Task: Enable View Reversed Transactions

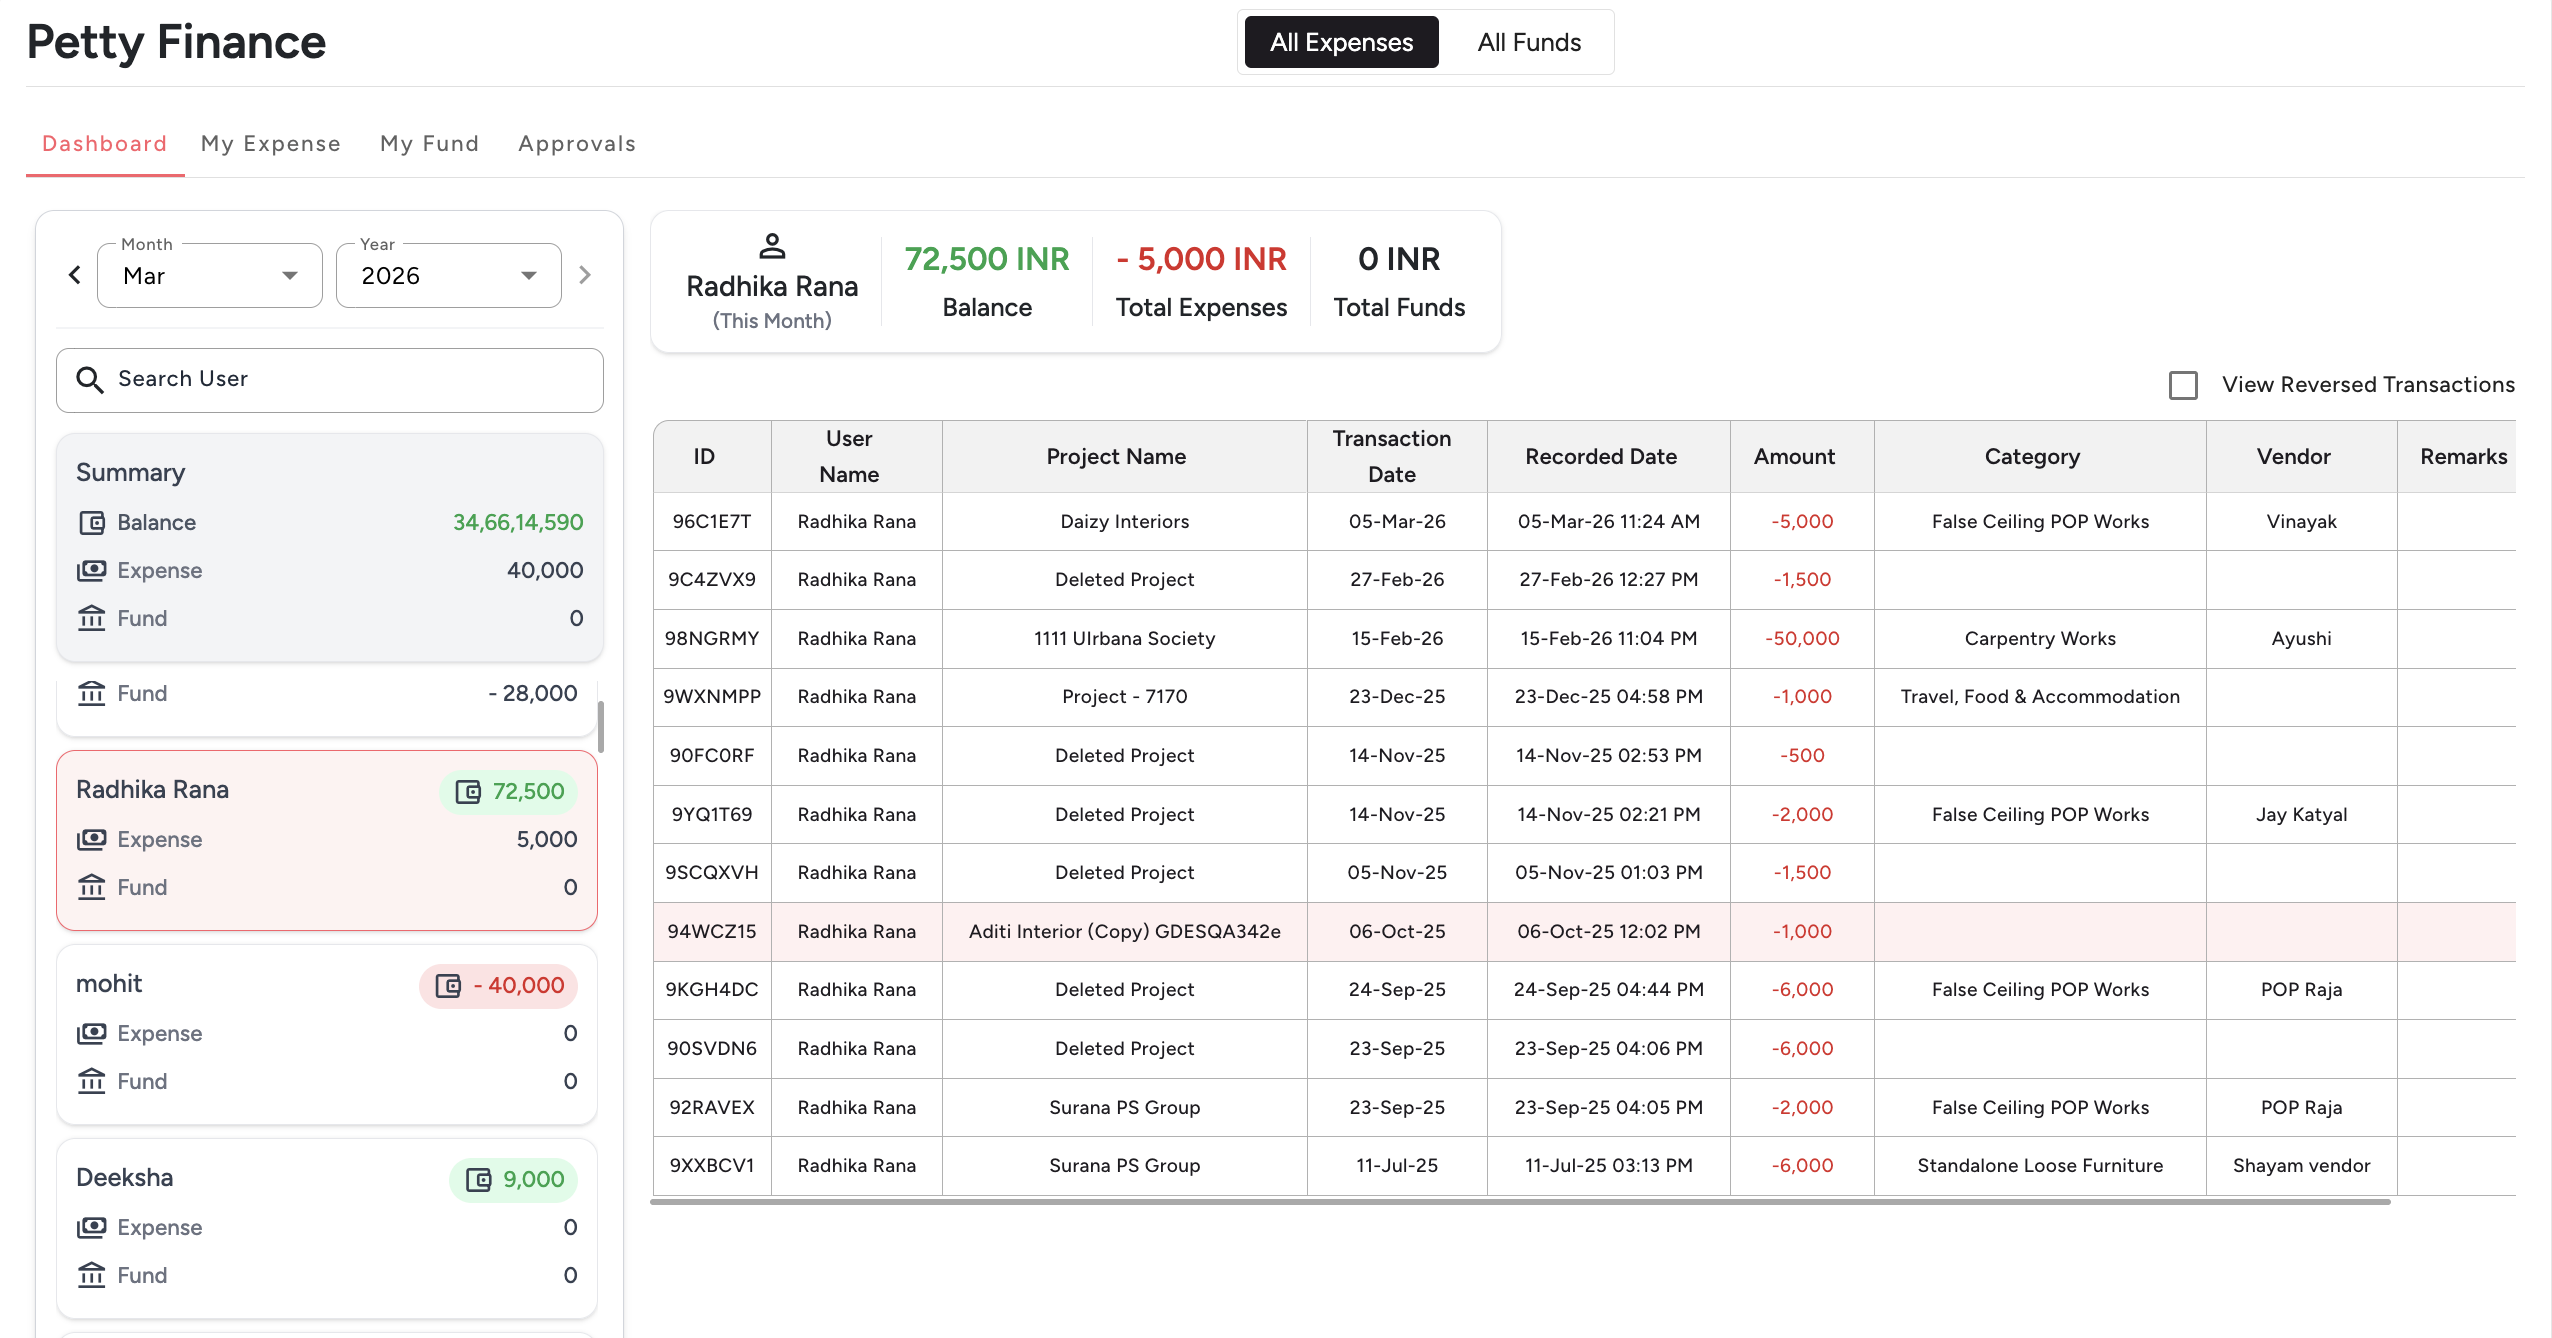Action: [x=2183, y=385]
